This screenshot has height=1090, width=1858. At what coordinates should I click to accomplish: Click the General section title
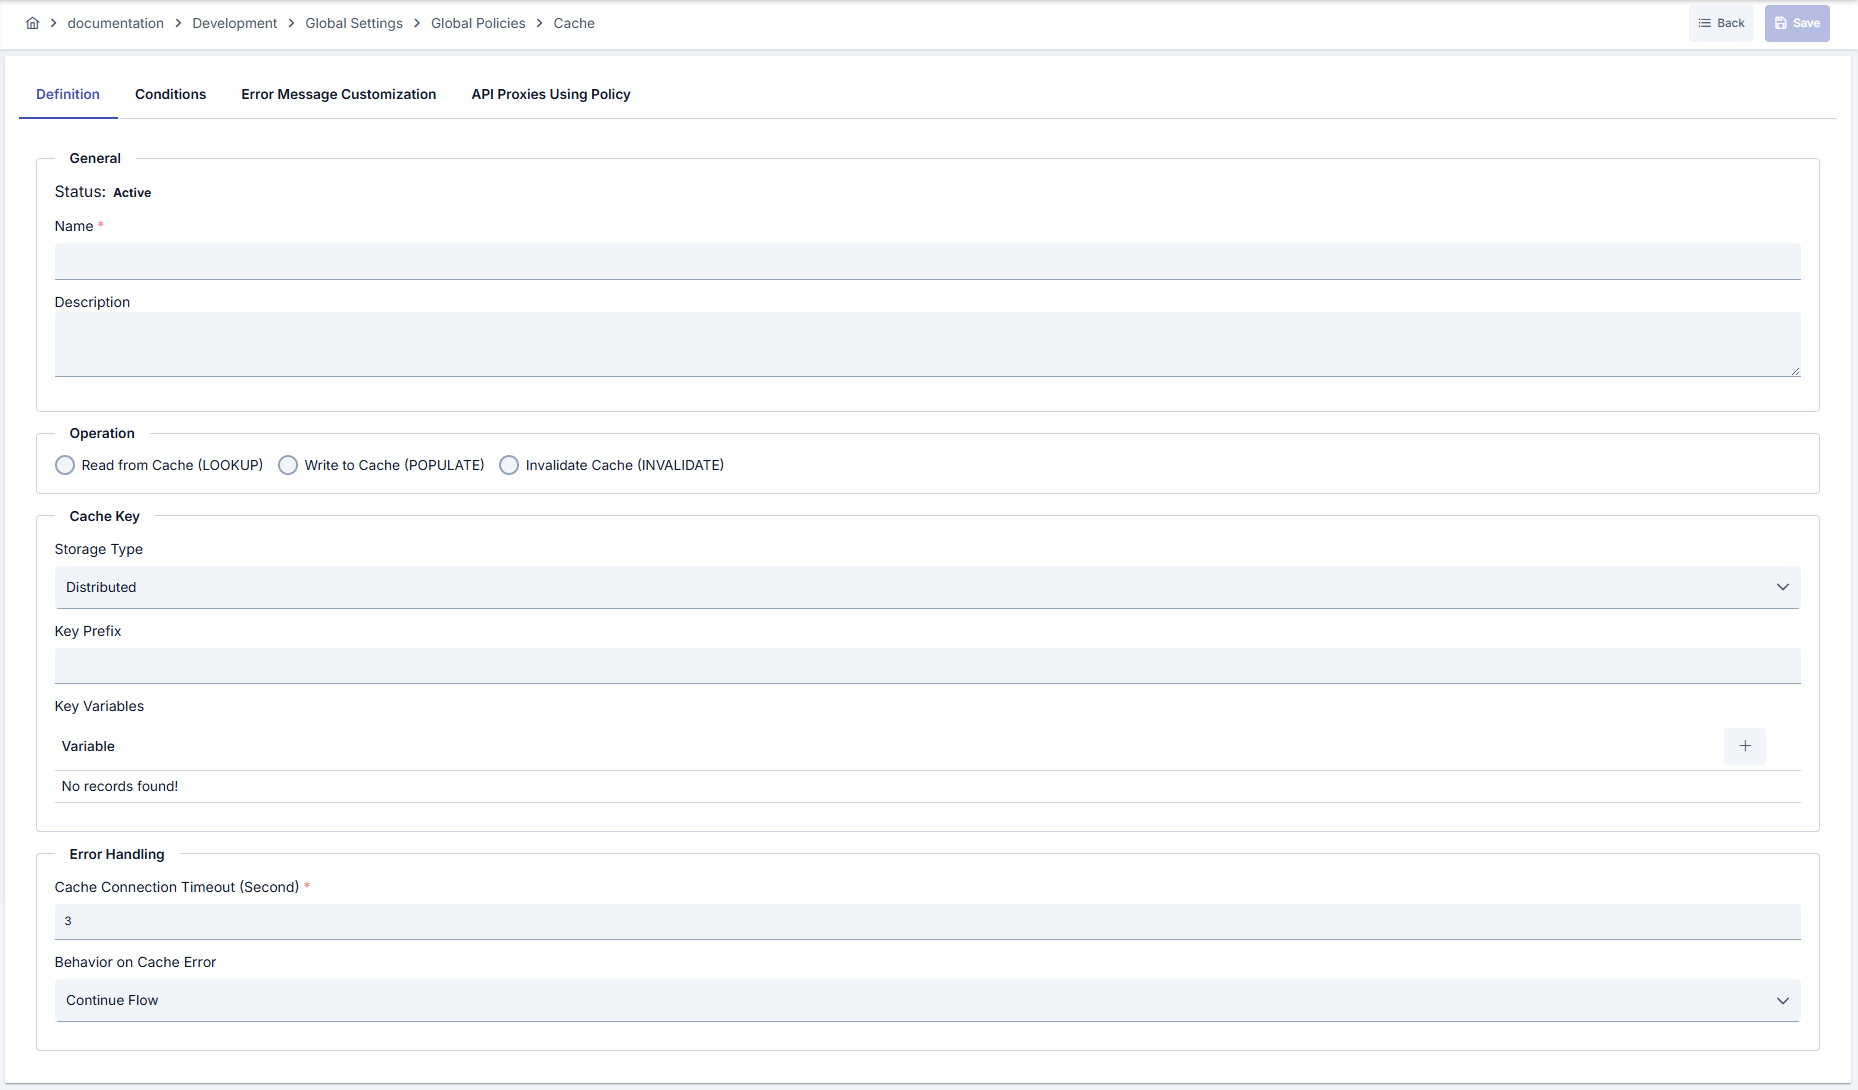[x=95, y=158]
